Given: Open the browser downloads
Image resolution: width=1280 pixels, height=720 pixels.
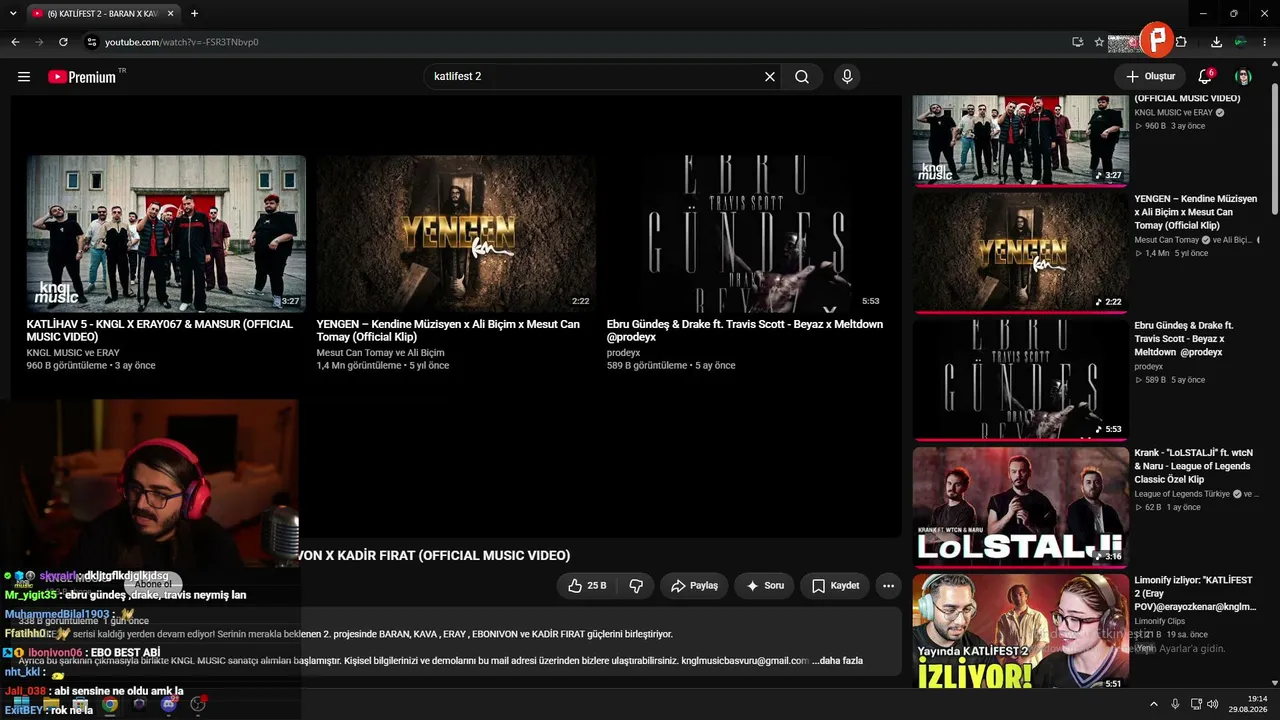Looking at the screenshot, I should click(1216, 42).
